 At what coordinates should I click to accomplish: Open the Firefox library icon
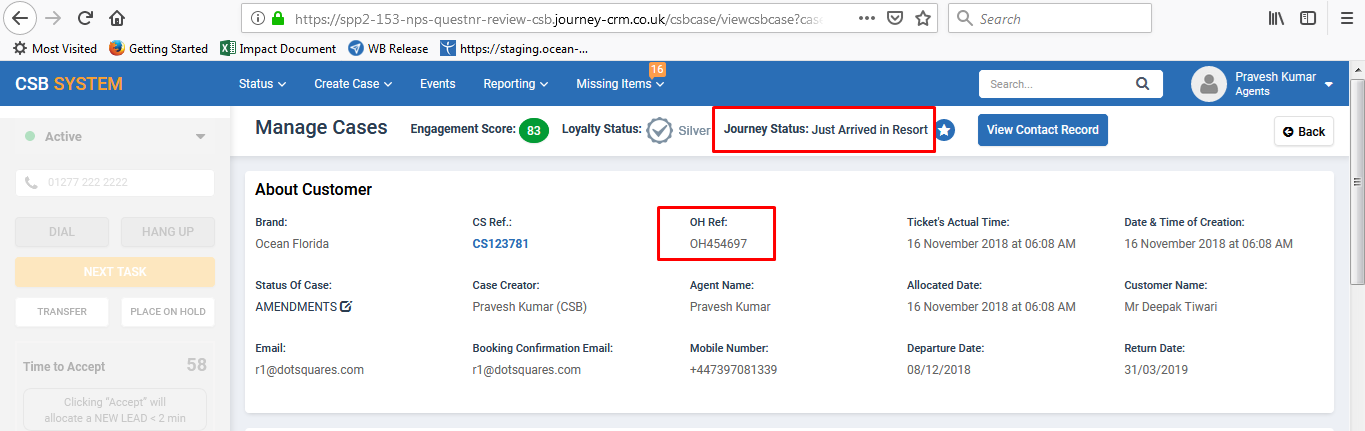tap(1276, 18)
